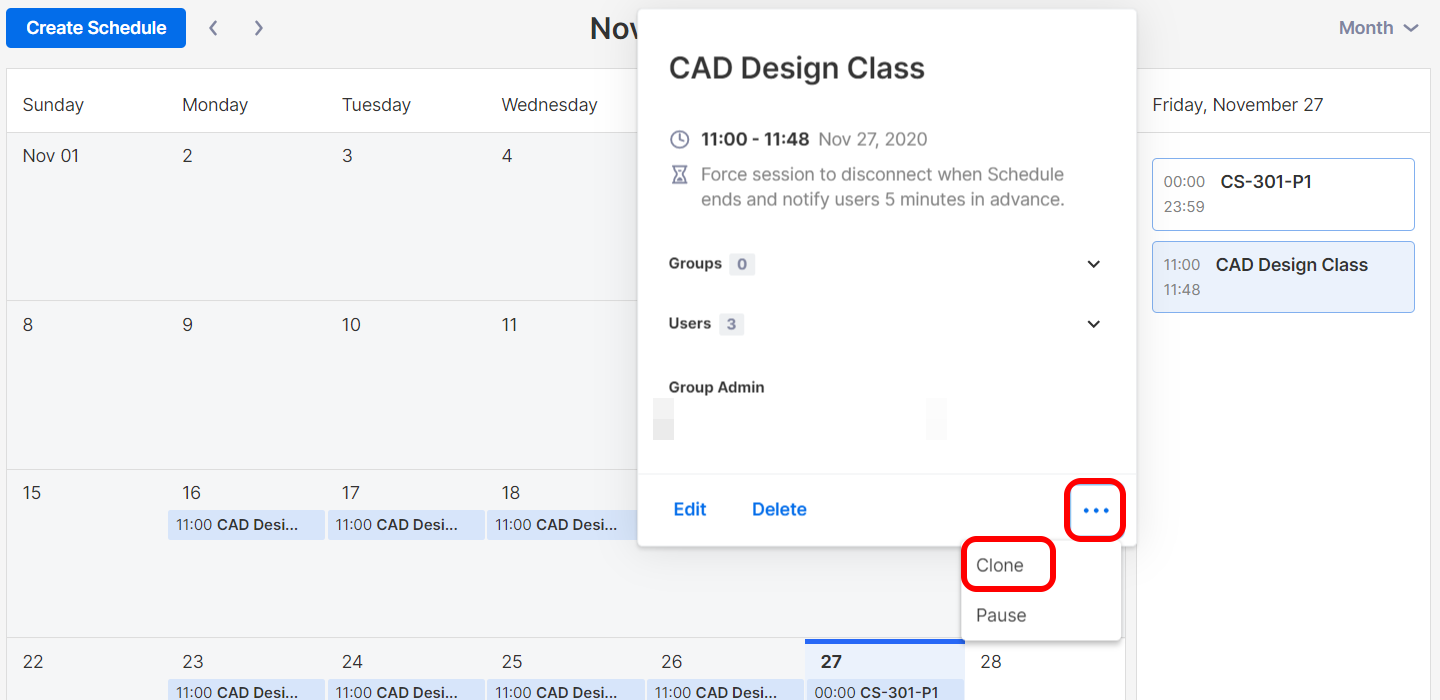Open the Month view dropdown
1440x700 pixels.
(x=1378, y=28)
